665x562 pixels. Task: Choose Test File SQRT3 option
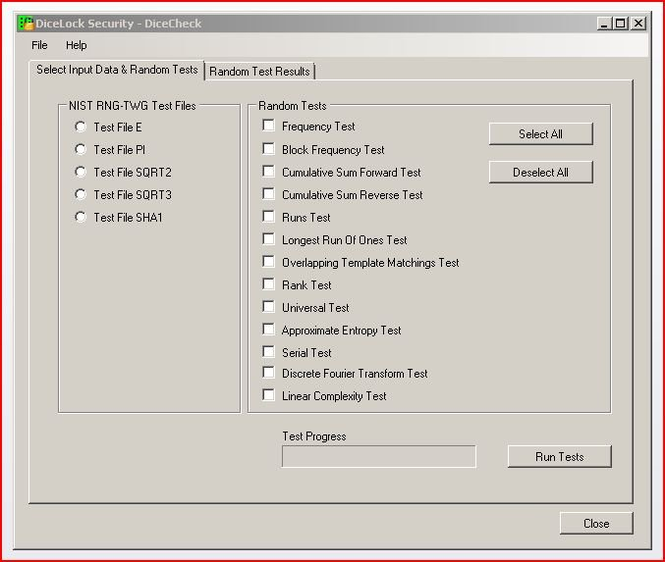tap(80, 194)
